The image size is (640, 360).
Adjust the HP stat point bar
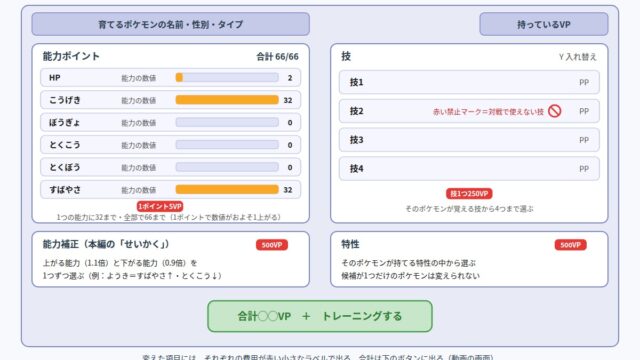[227, 78]
